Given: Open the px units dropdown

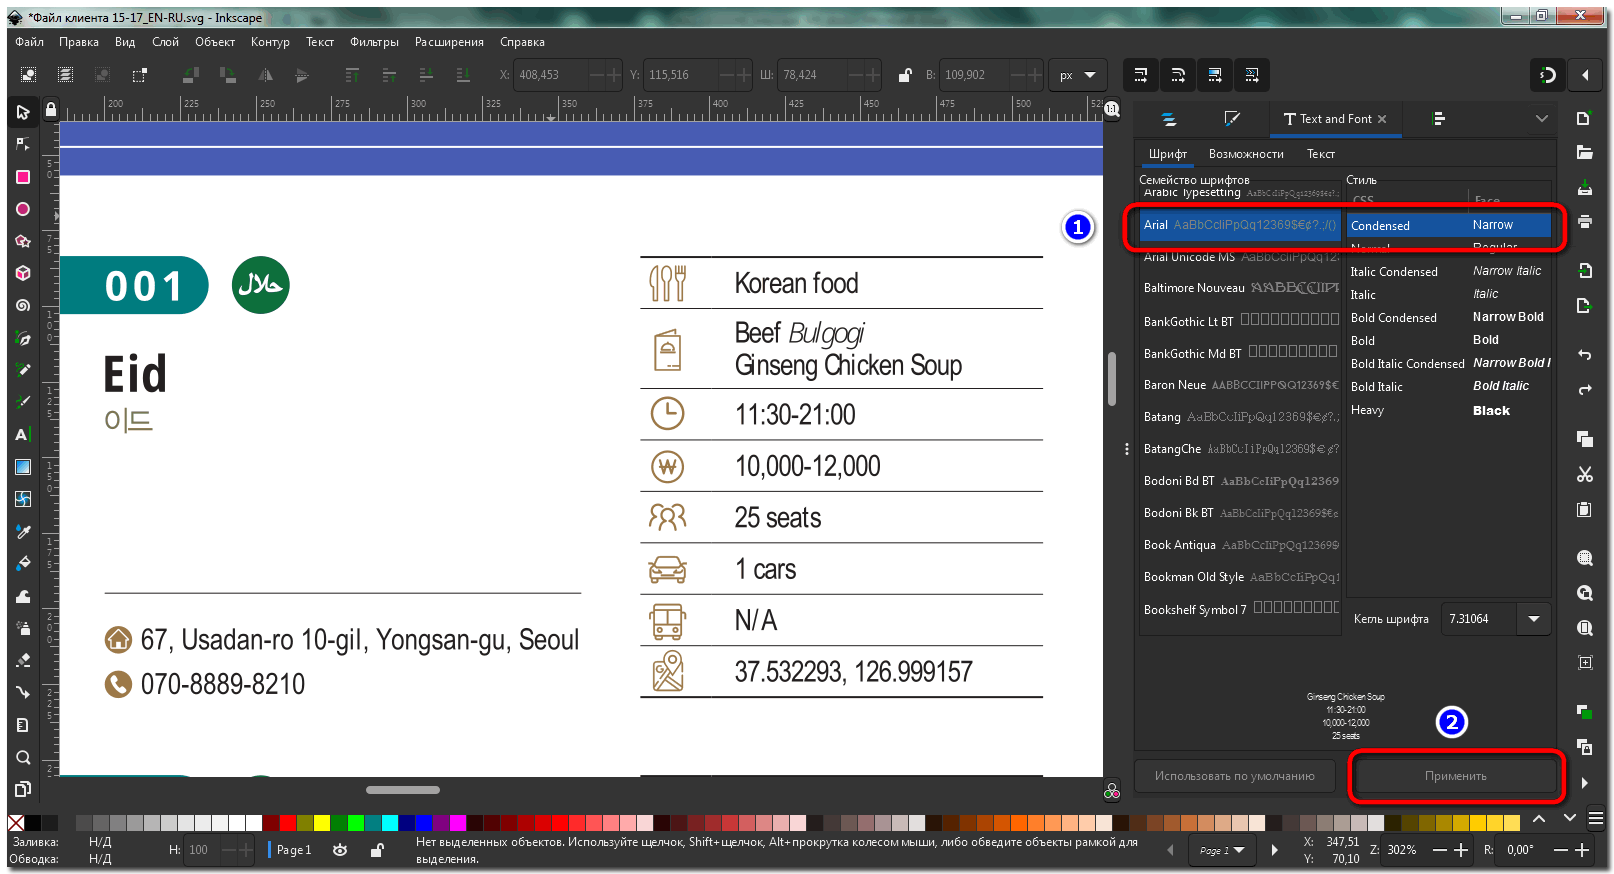Looking at the screenshot, I should click(1077, 75).
